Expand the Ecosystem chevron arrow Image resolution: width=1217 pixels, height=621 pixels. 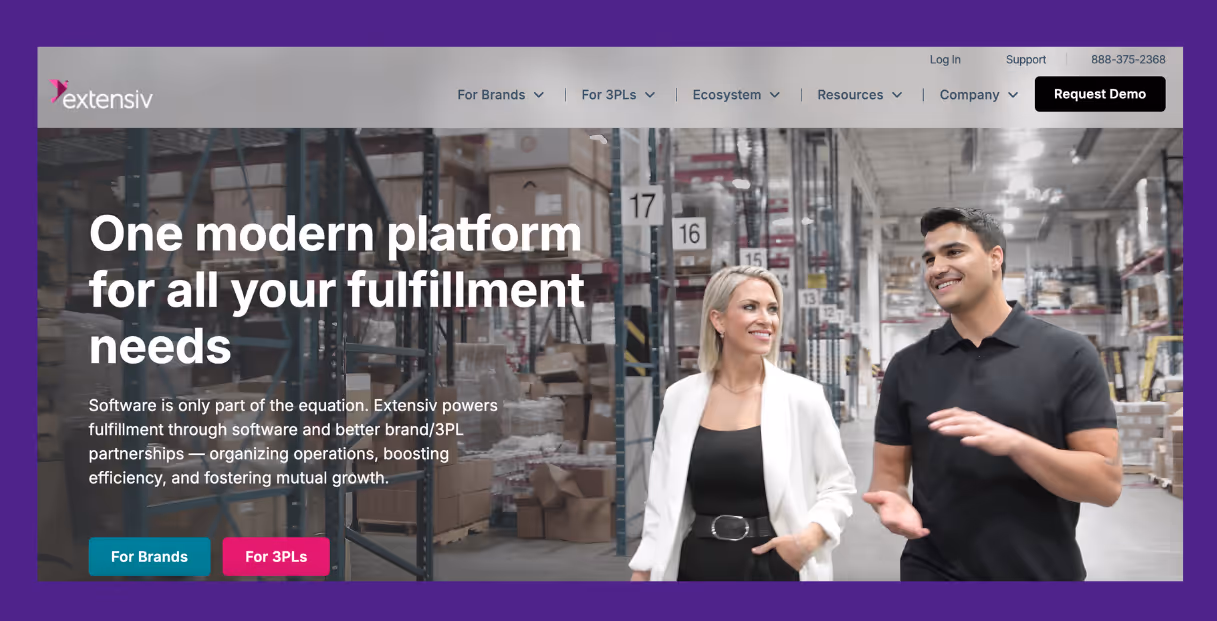(775, 95)
